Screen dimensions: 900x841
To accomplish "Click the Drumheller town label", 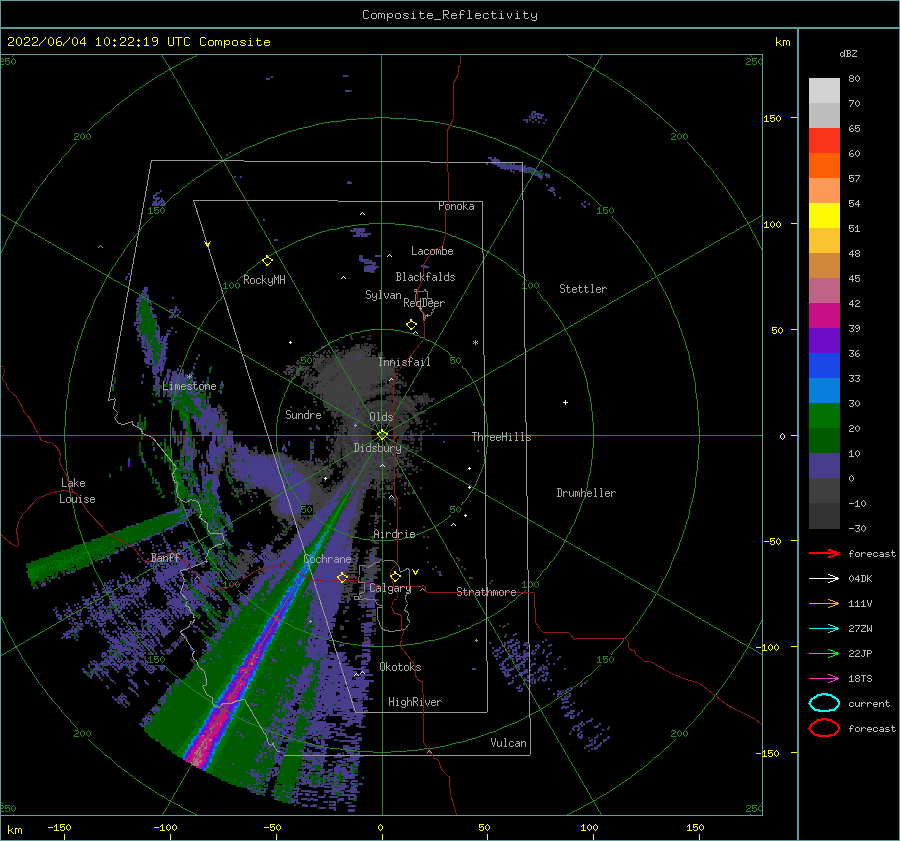I will [586, 493].
